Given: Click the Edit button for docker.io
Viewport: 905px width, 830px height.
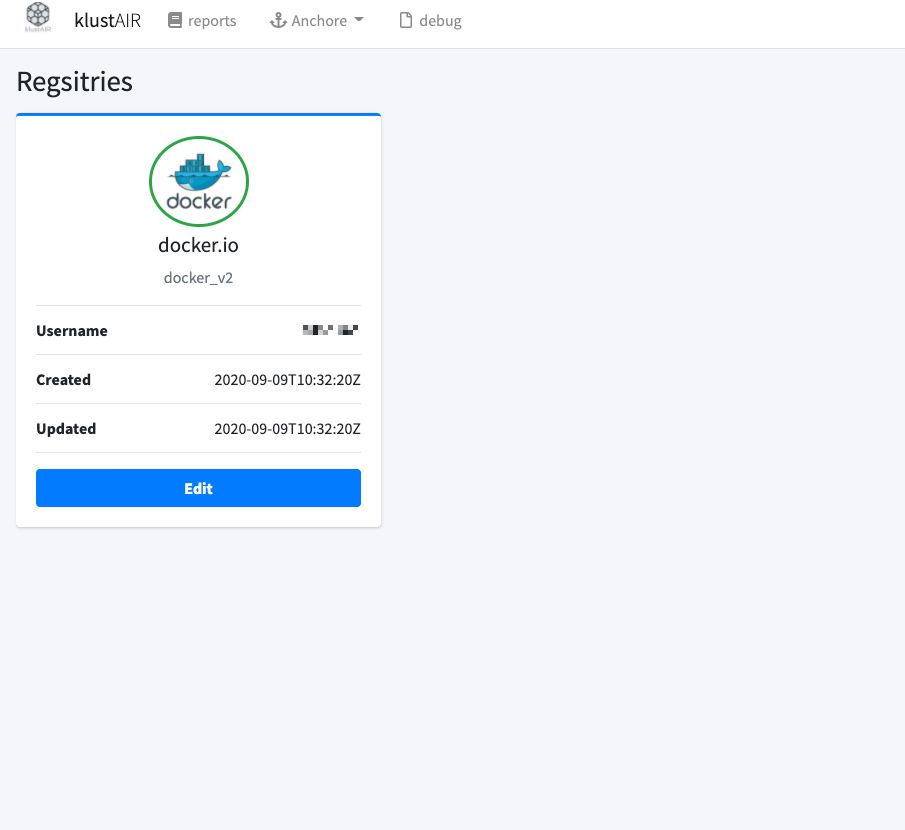Looking at the screenshot, I should 199,488.
